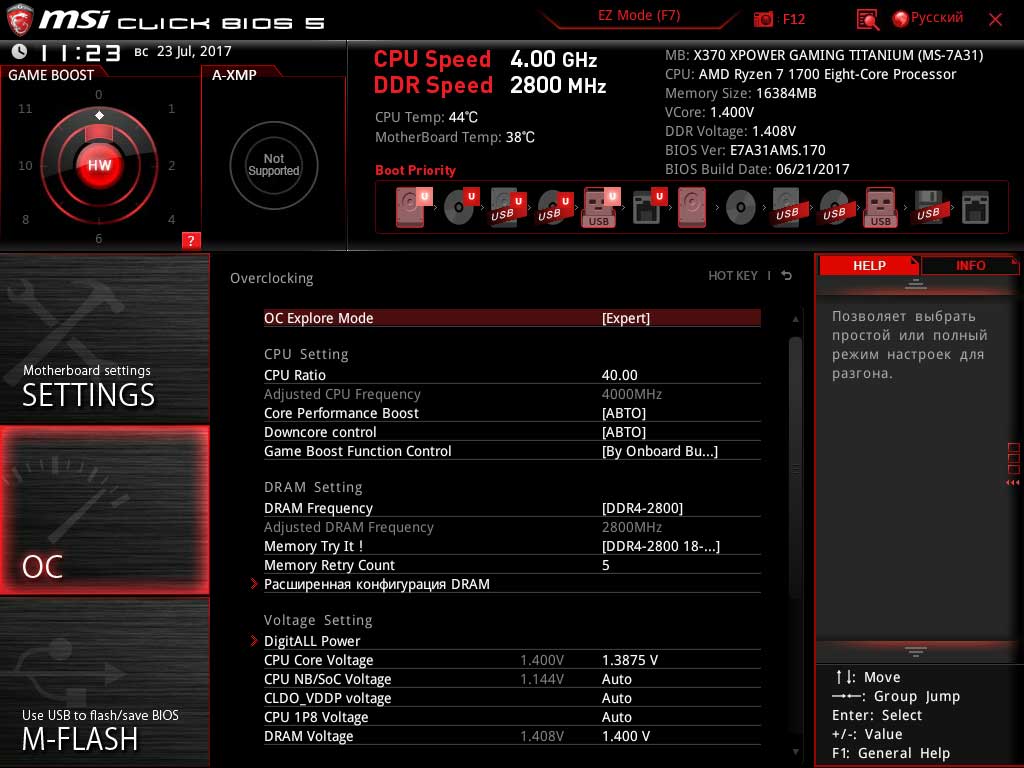Open the OC Explore Mode [Expert] option
Image resolution: width=1024 pixels, height=768 pixels.
click(x=512, y=318)
